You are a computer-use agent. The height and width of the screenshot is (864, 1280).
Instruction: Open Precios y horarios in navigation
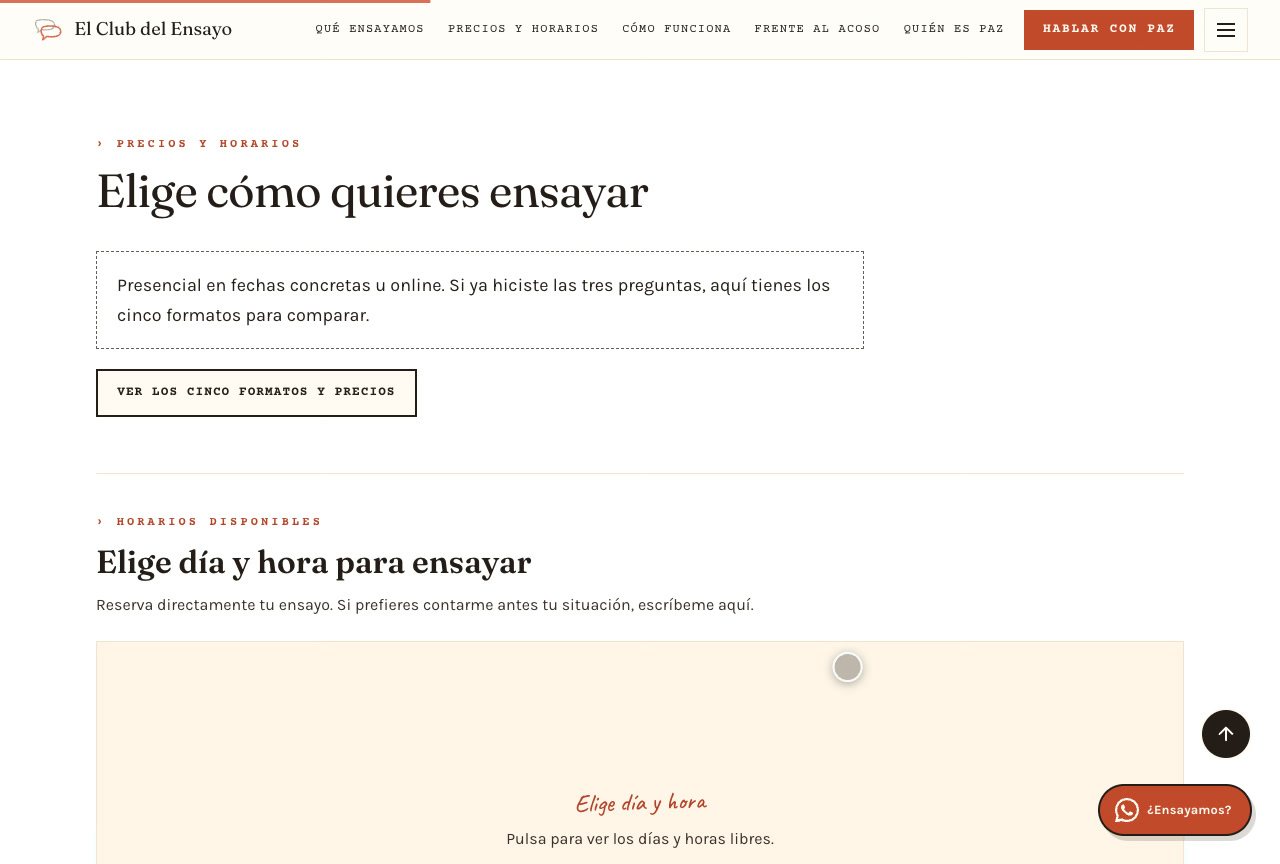(x=523, y=29)
